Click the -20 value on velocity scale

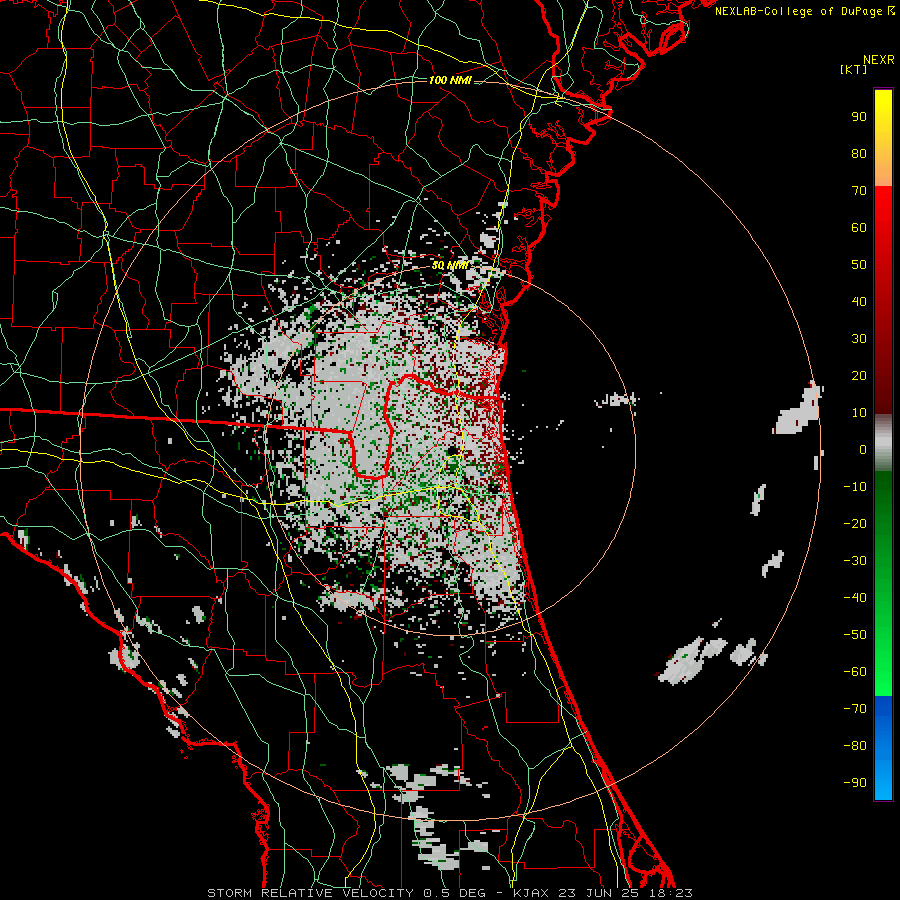pyautogui.click(x=855, y=523)
